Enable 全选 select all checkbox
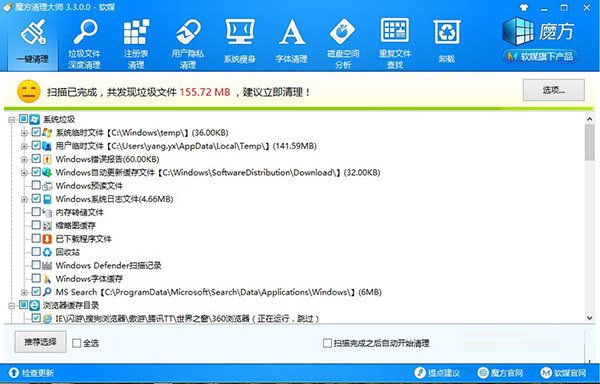 click(x=77, y=343)
